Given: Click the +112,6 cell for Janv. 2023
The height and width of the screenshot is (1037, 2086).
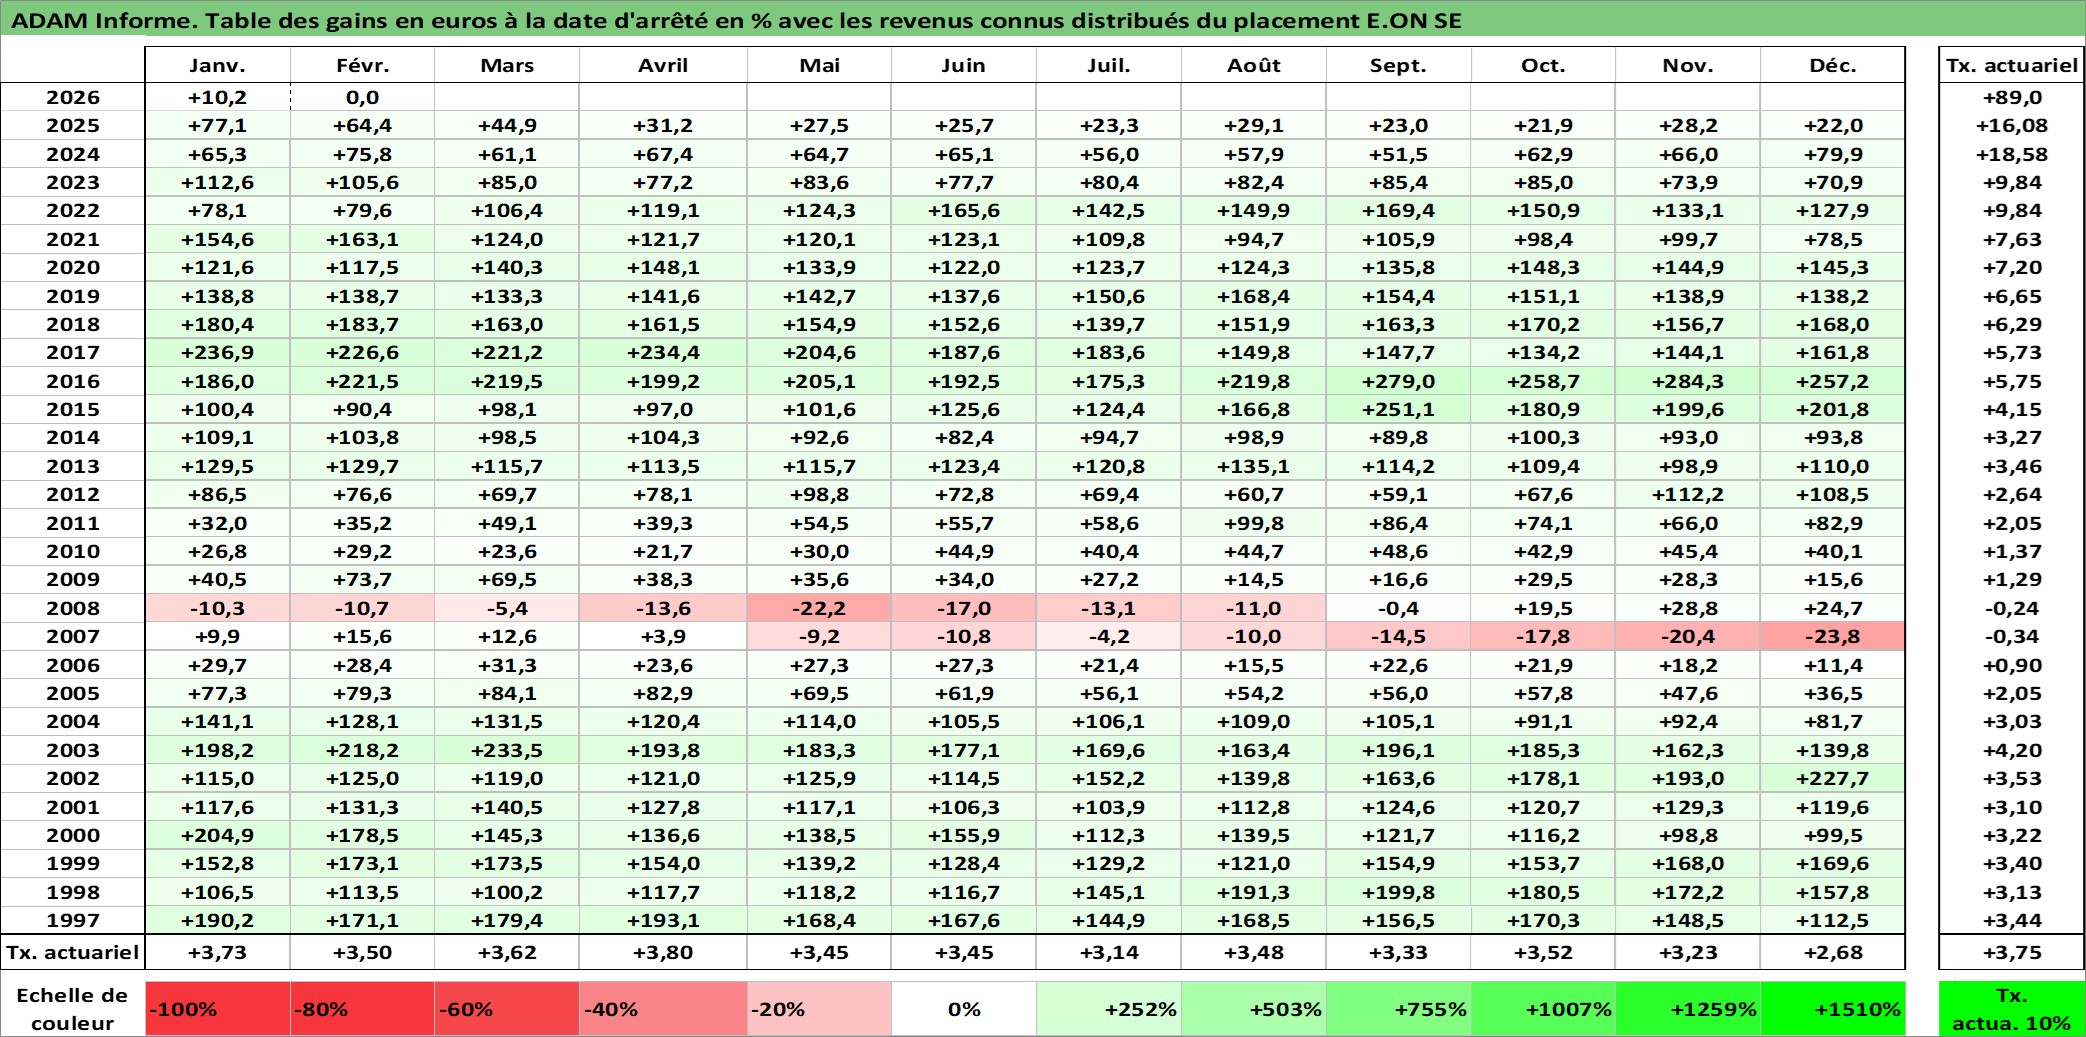Looking at the screenshot, I should pos(218,182).
